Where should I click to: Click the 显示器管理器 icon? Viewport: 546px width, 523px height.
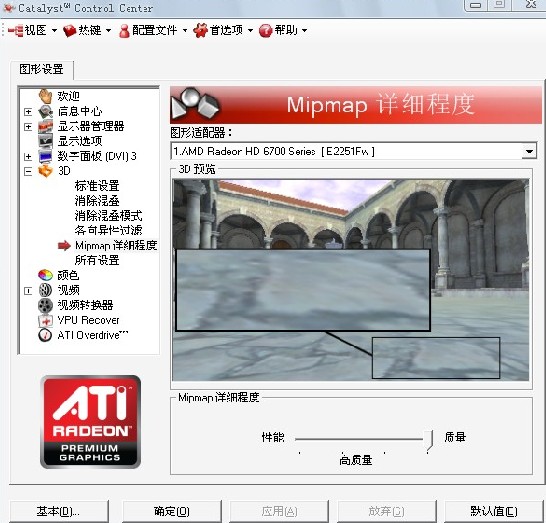click(45, 126)
